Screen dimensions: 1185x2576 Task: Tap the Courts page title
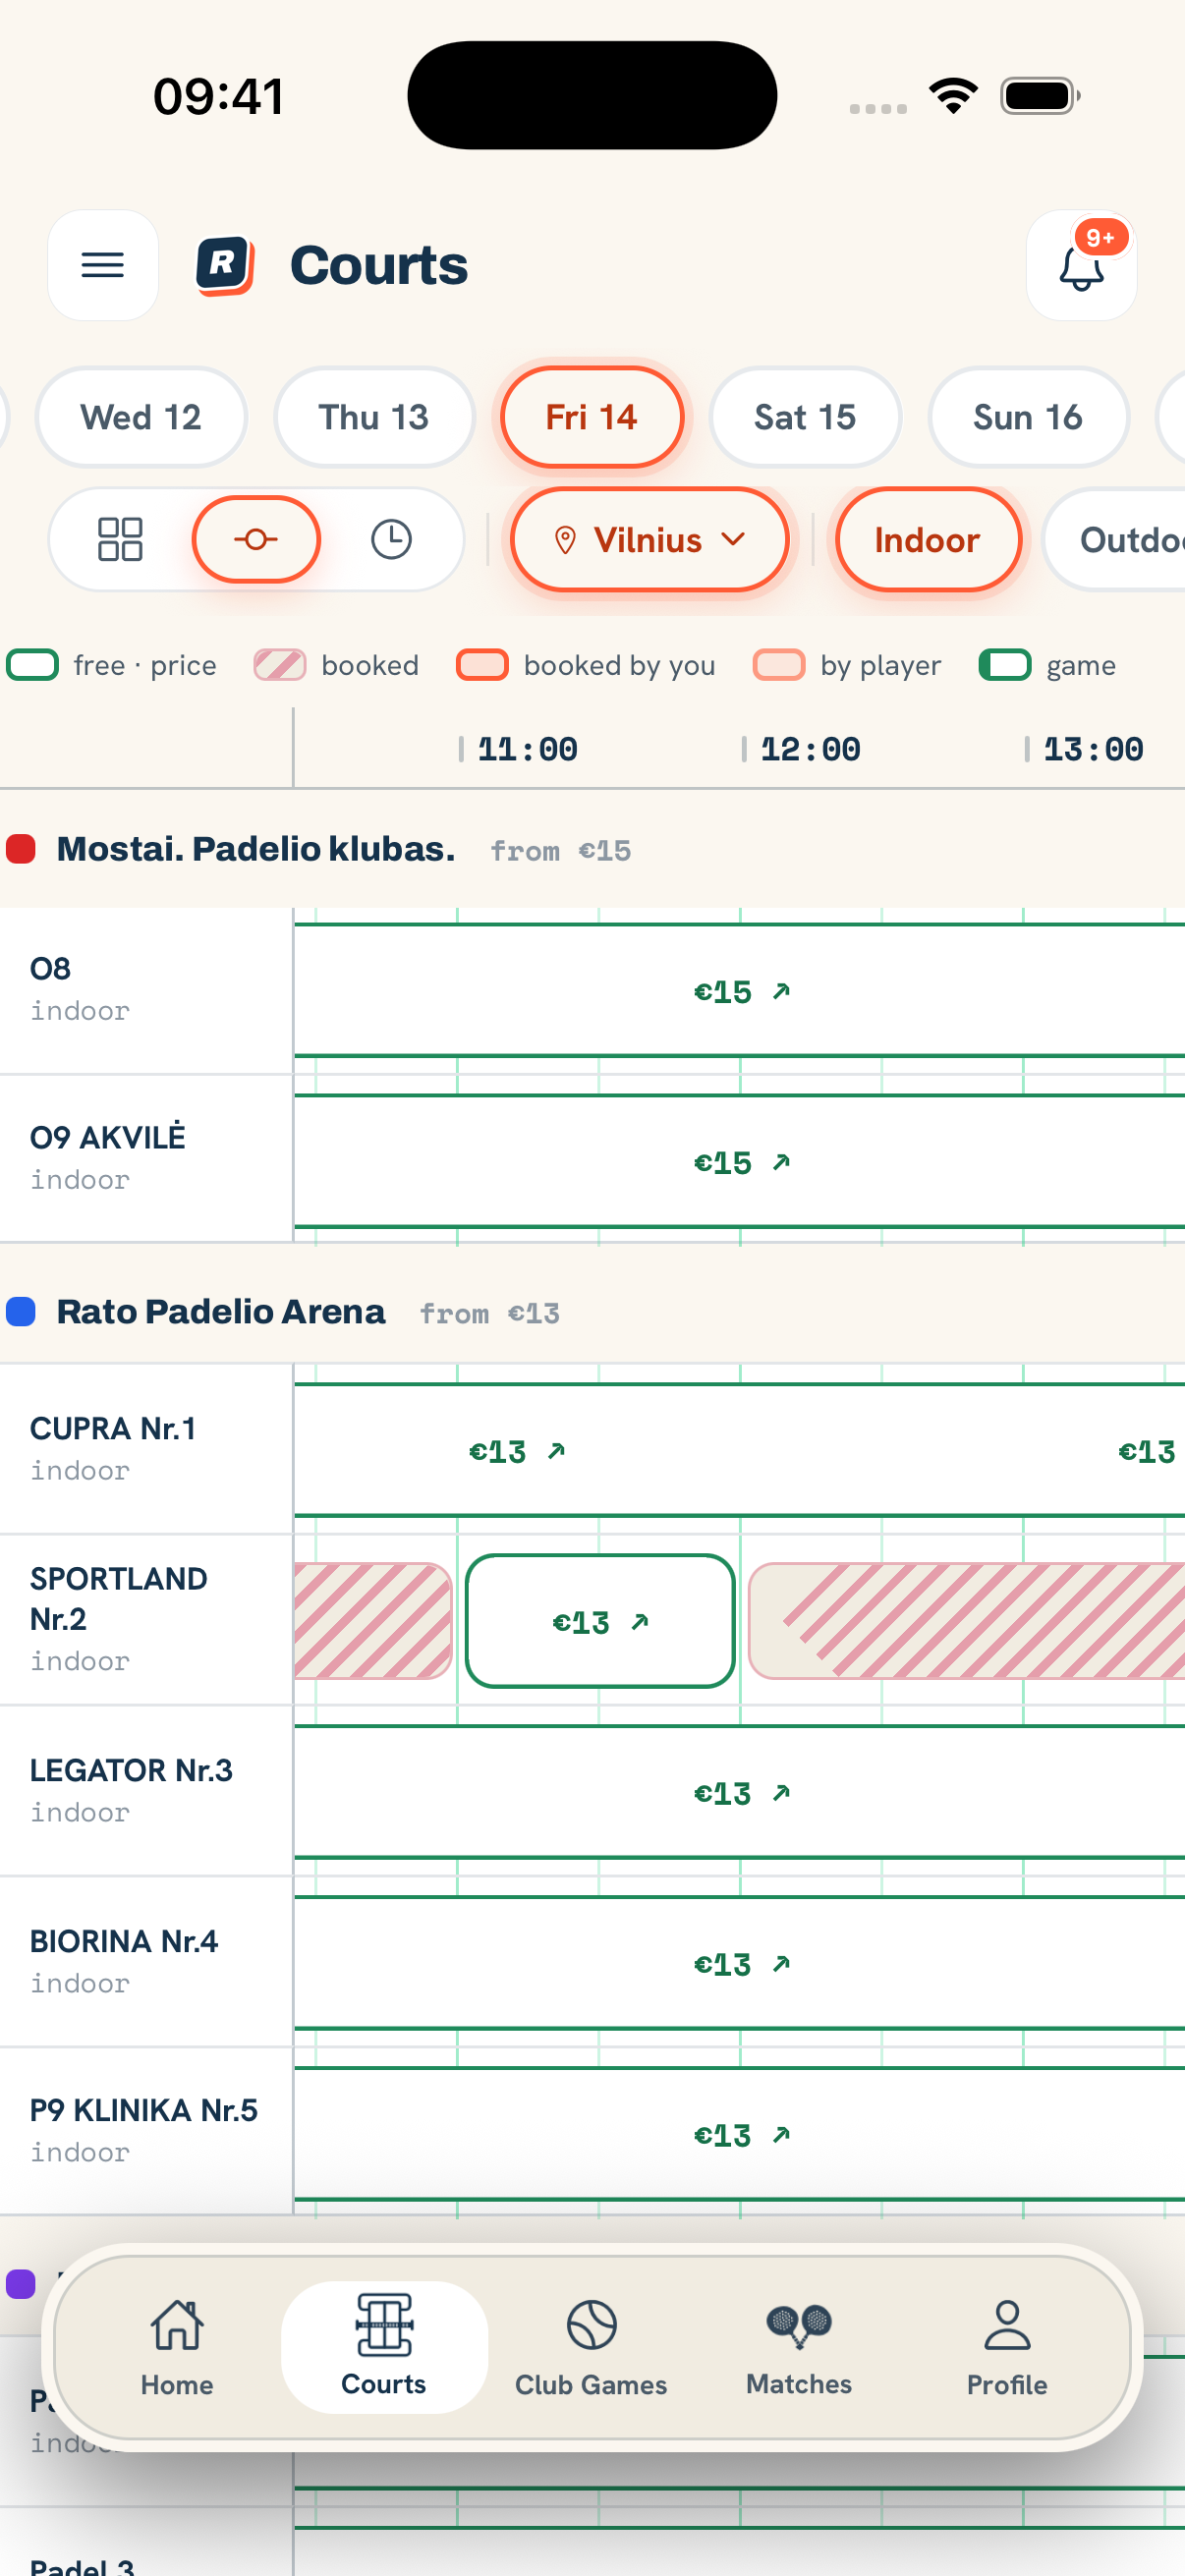378,266
